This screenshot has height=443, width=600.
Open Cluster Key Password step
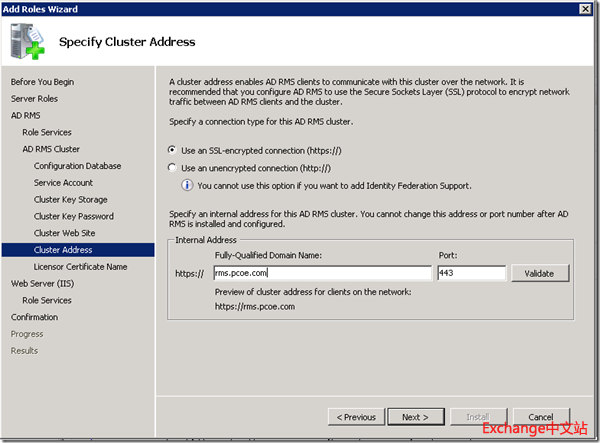[x=74, y=217]
